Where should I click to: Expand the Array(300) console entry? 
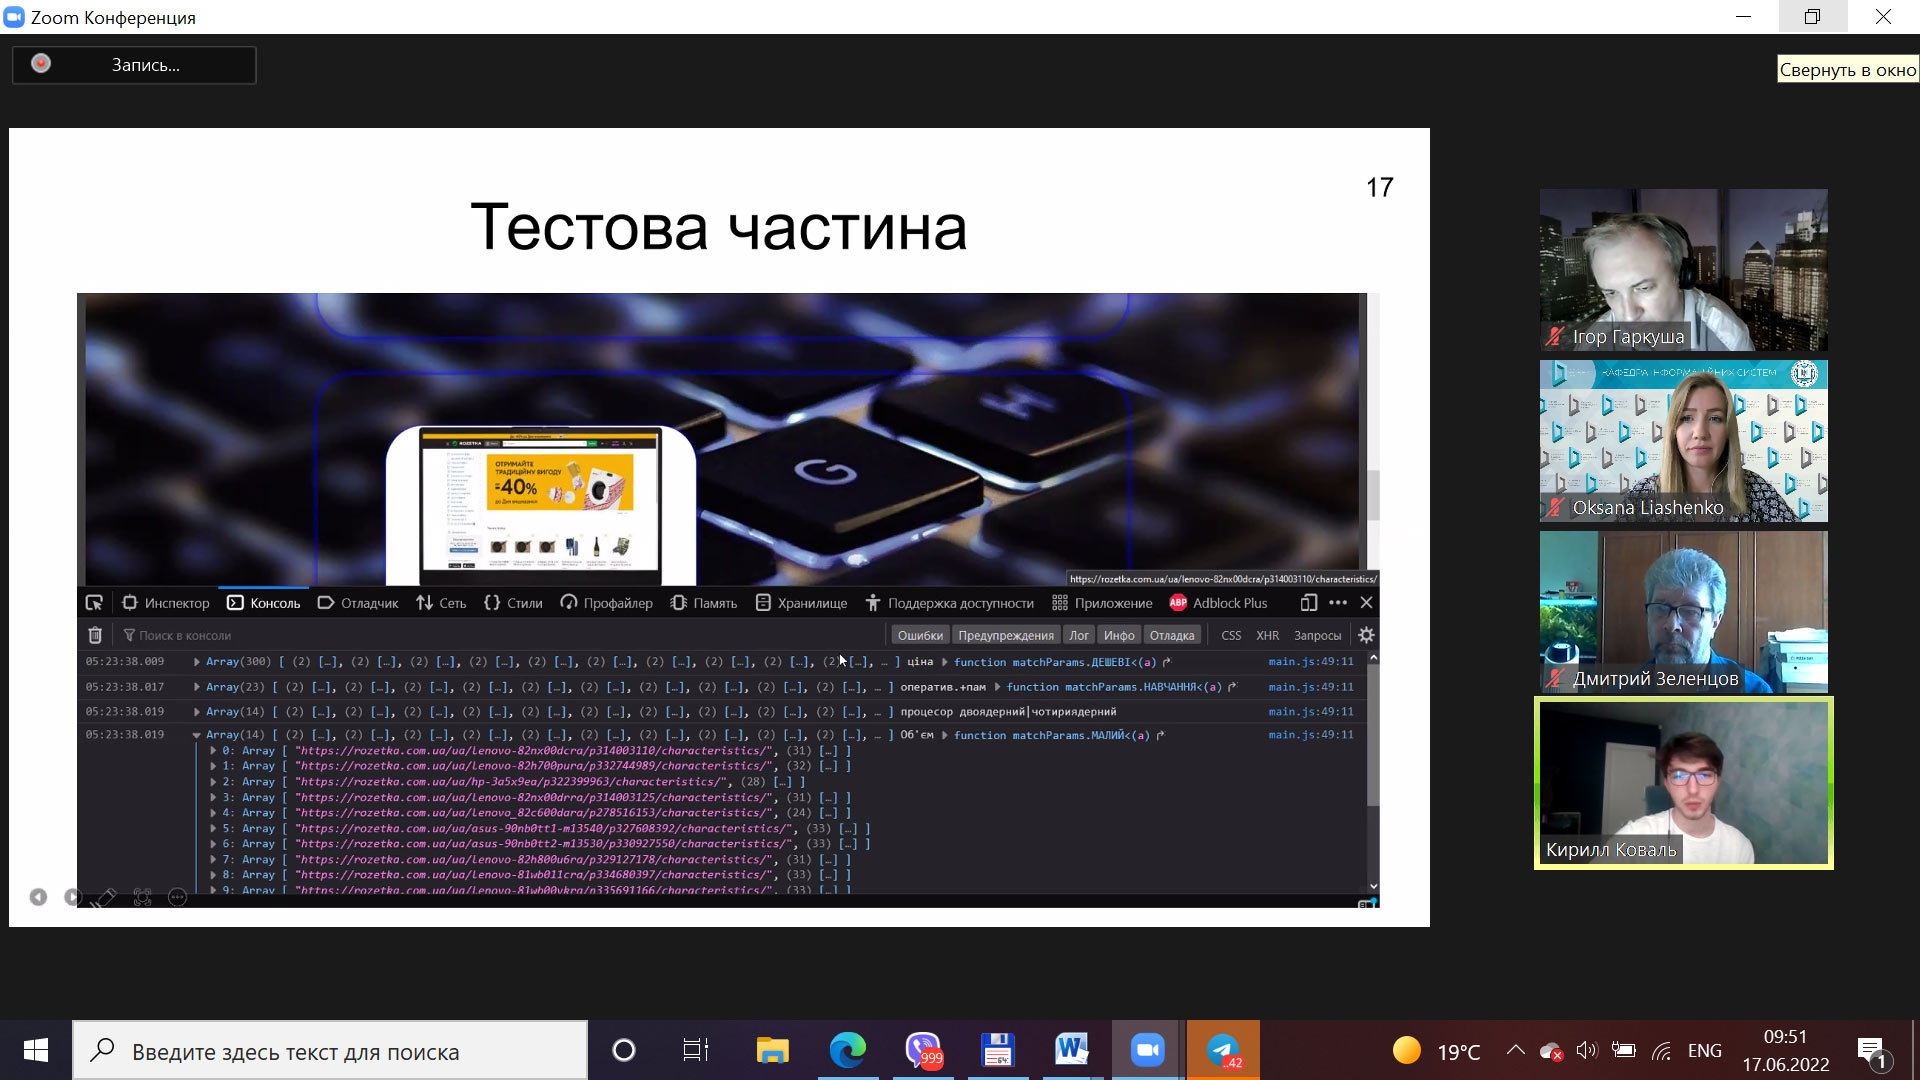pyautogui.click(x=197, y=662)
